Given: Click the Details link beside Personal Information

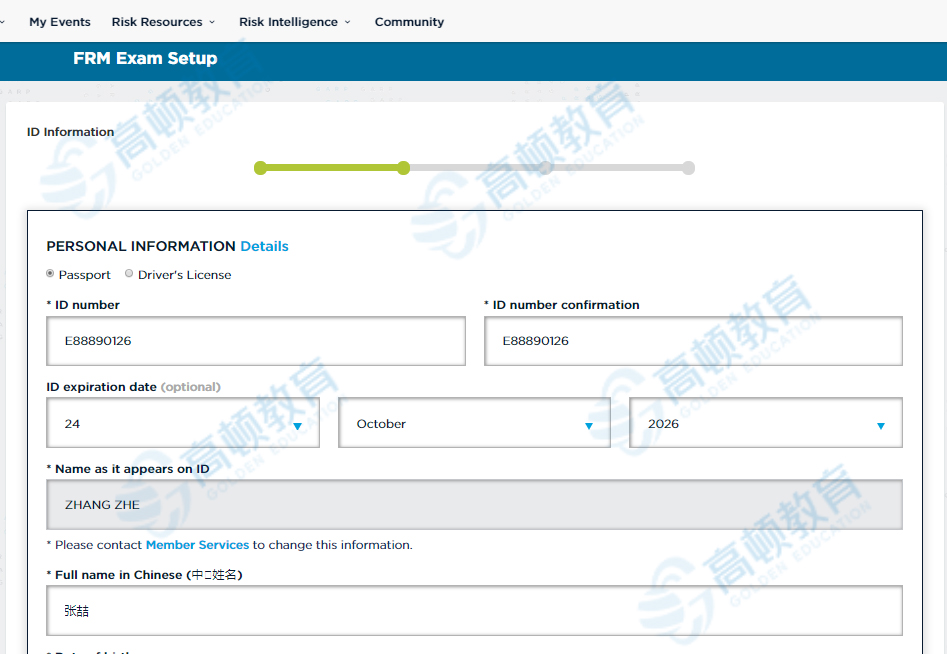Looking at the screenshot, I should 265,246.
